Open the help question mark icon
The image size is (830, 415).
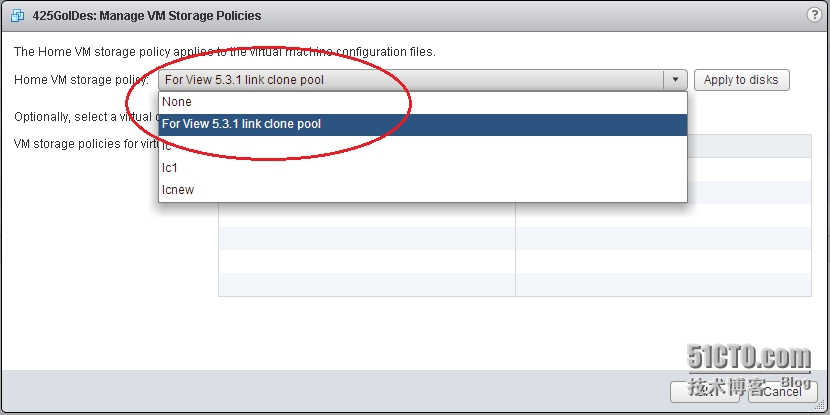pos(815,15)
